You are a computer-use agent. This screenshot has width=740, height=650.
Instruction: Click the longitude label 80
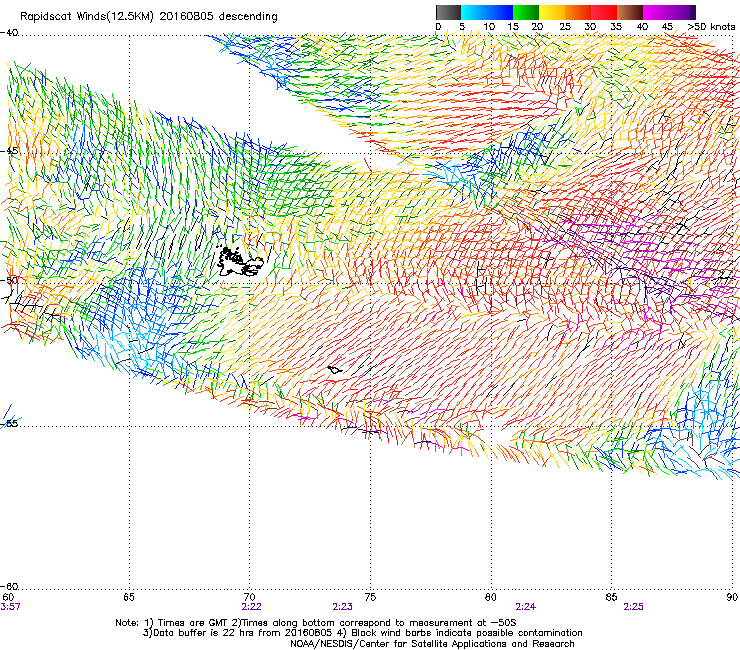click(491, 597)
